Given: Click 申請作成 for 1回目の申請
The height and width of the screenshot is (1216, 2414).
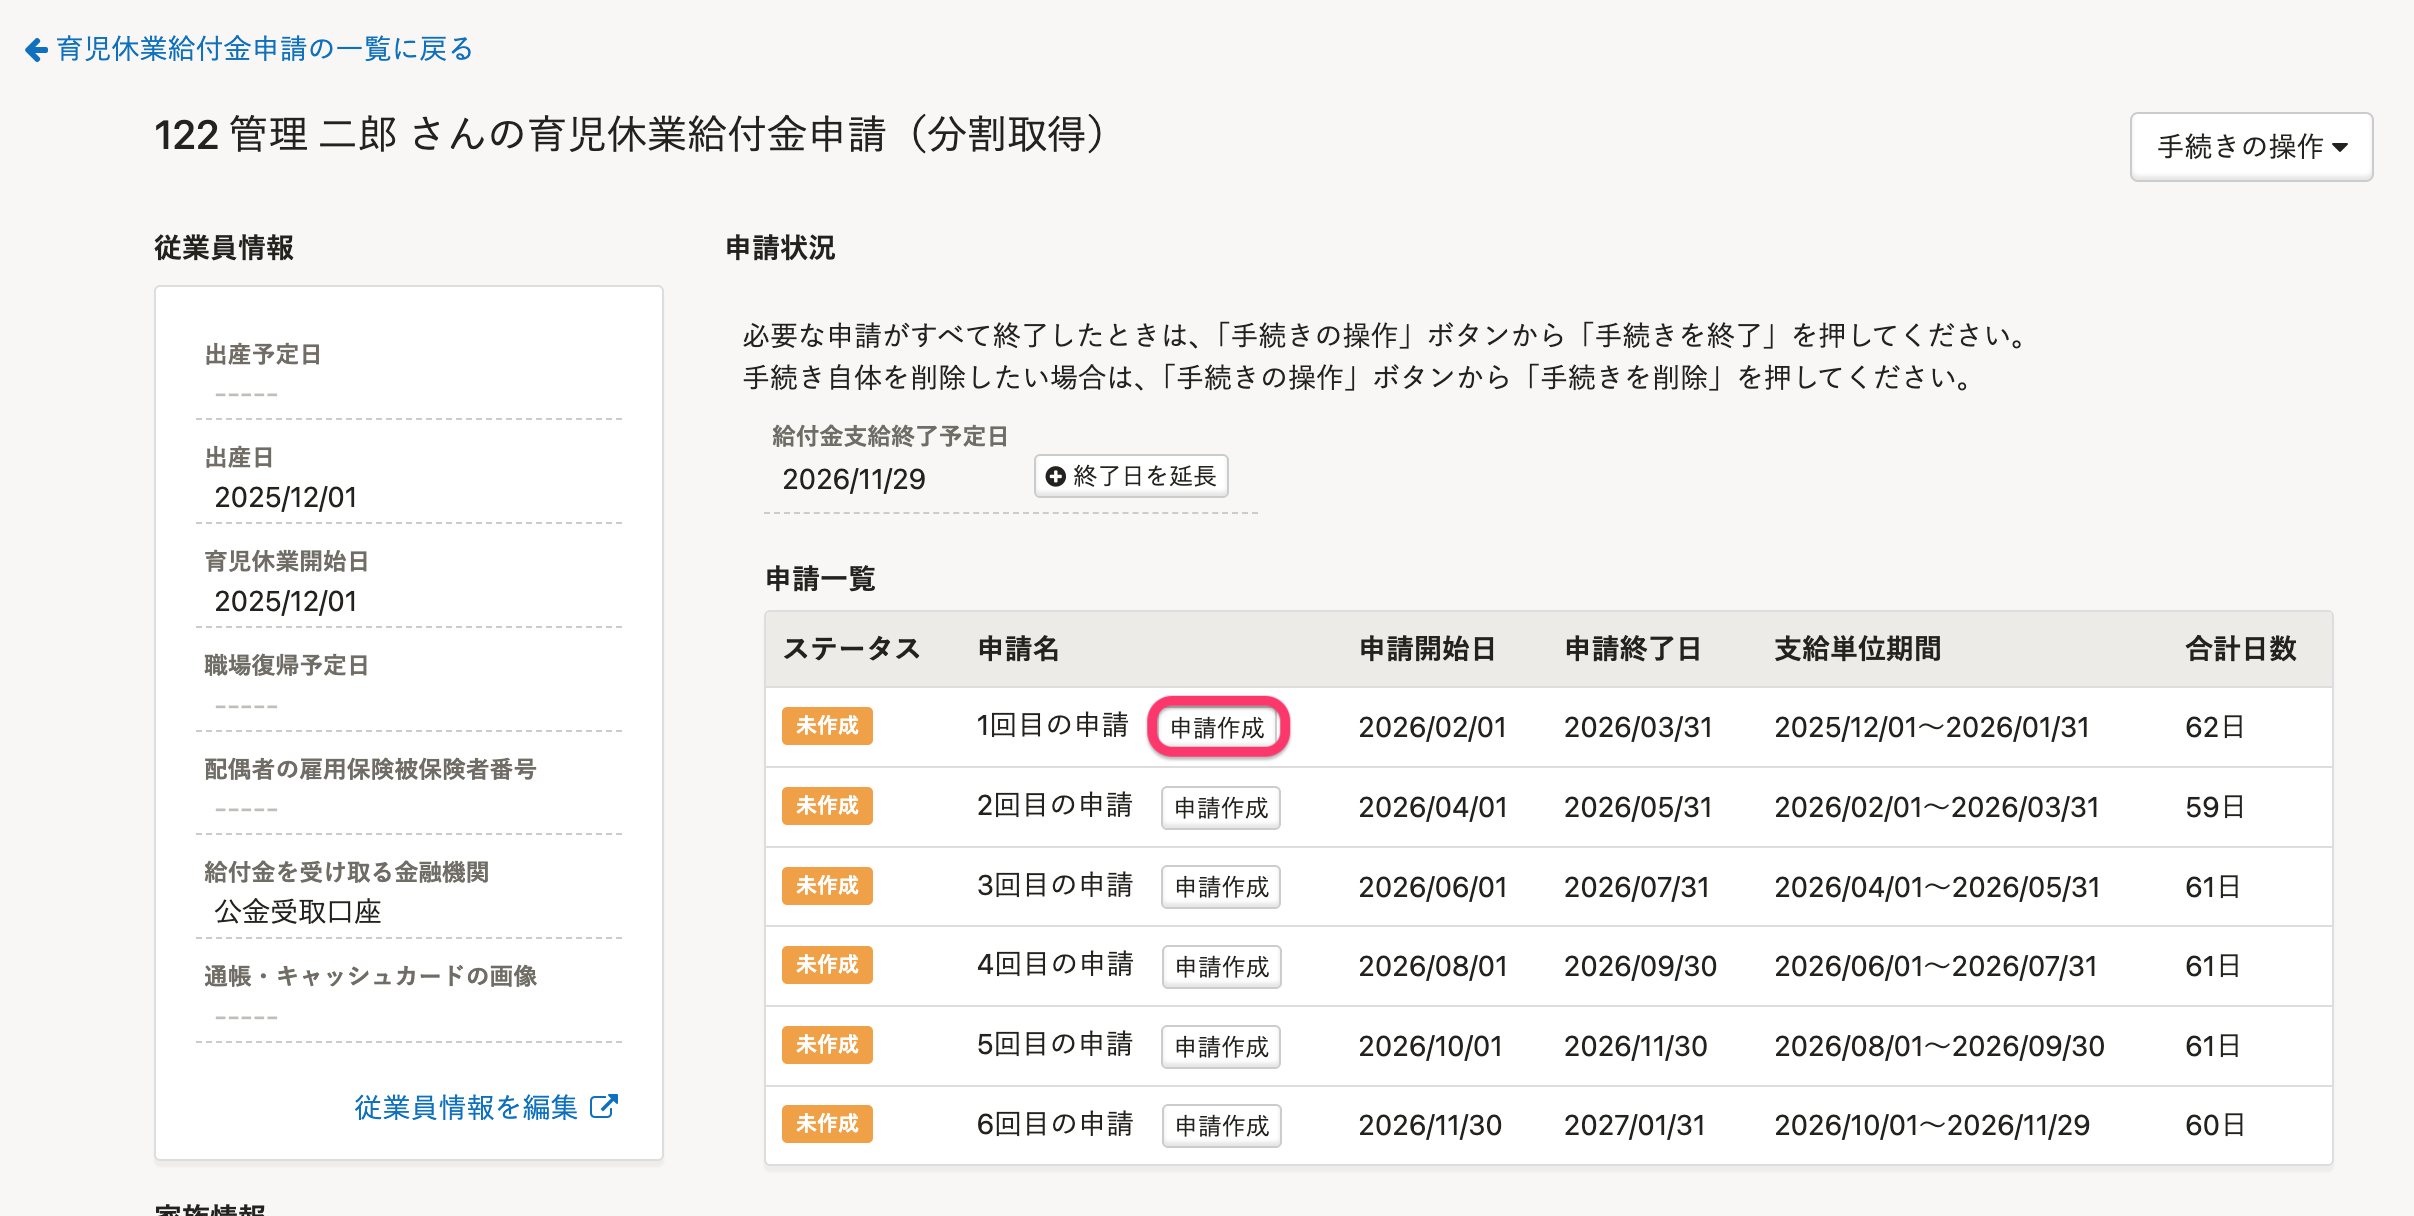Looking at the screenshot, I should click(x=1217, y=728).
